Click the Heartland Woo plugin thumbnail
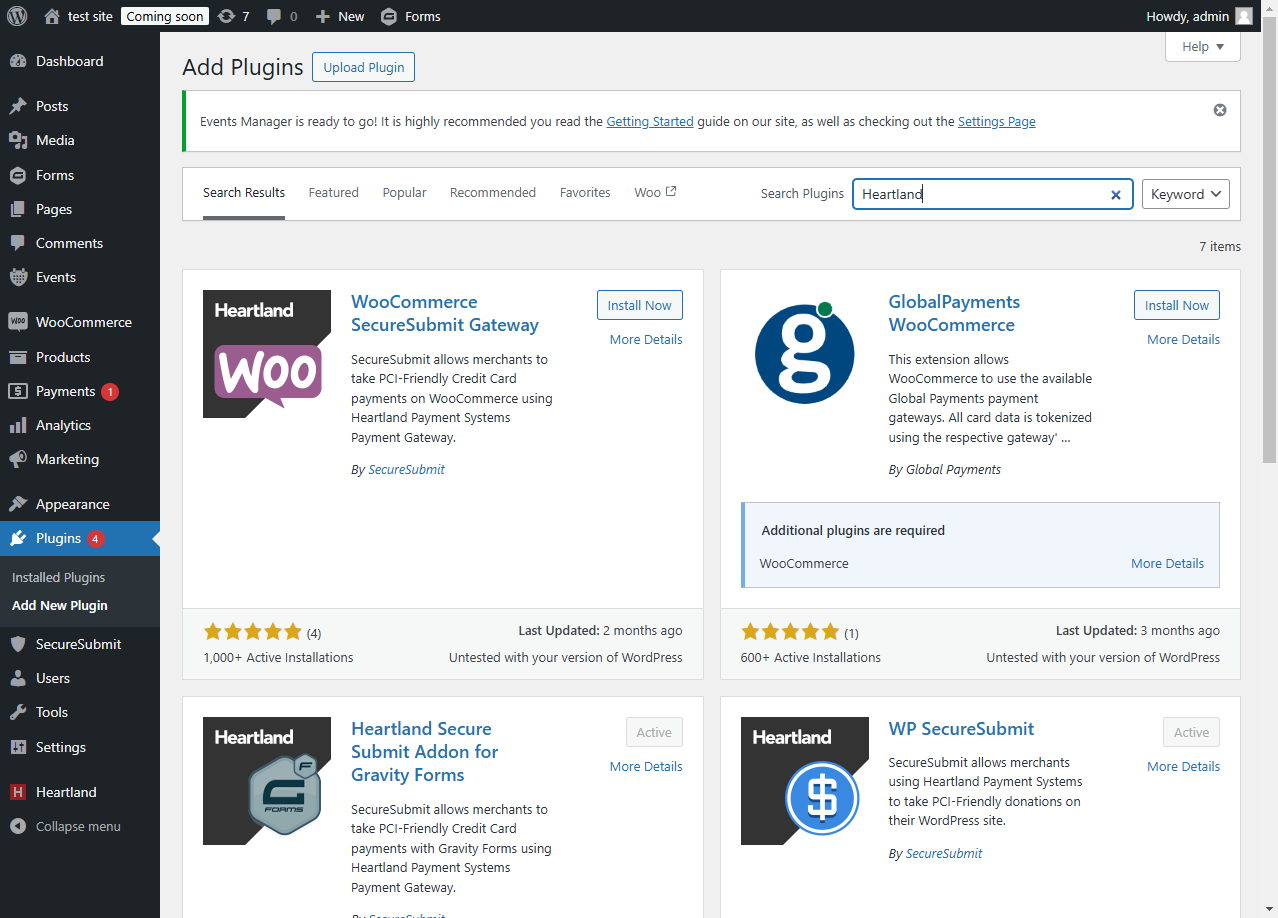Image resolution: width=1278 pixels, height=918 pixels. point(267,354)
